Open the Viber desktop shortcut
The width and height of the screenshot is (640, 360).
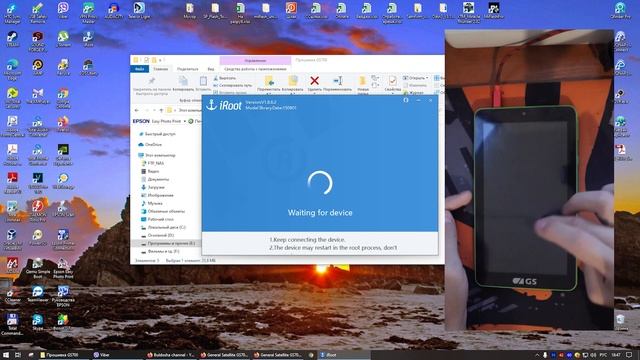(x=63, y=10)
